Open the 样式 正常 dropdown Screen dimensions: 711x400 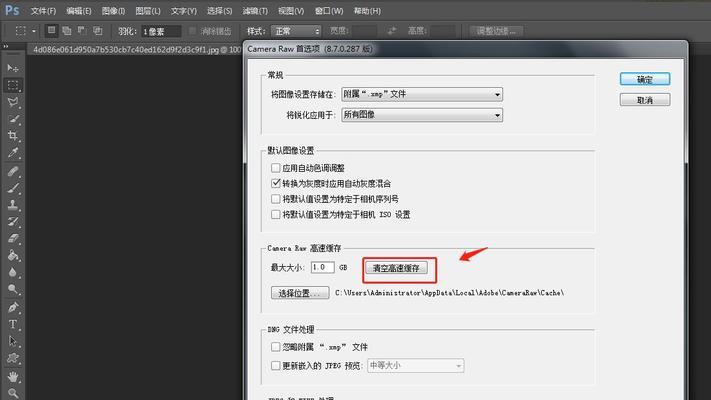[296, 31]
